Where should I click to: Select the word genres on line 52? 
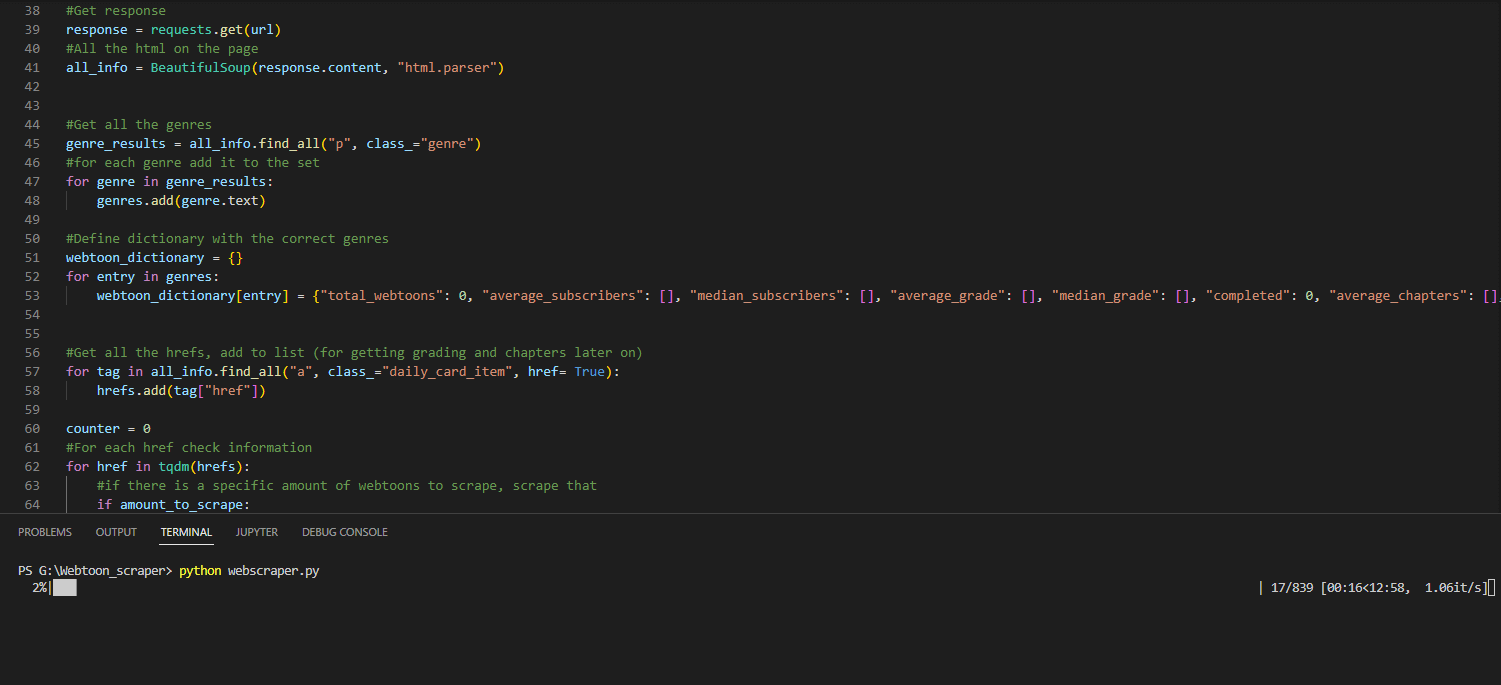188,276
